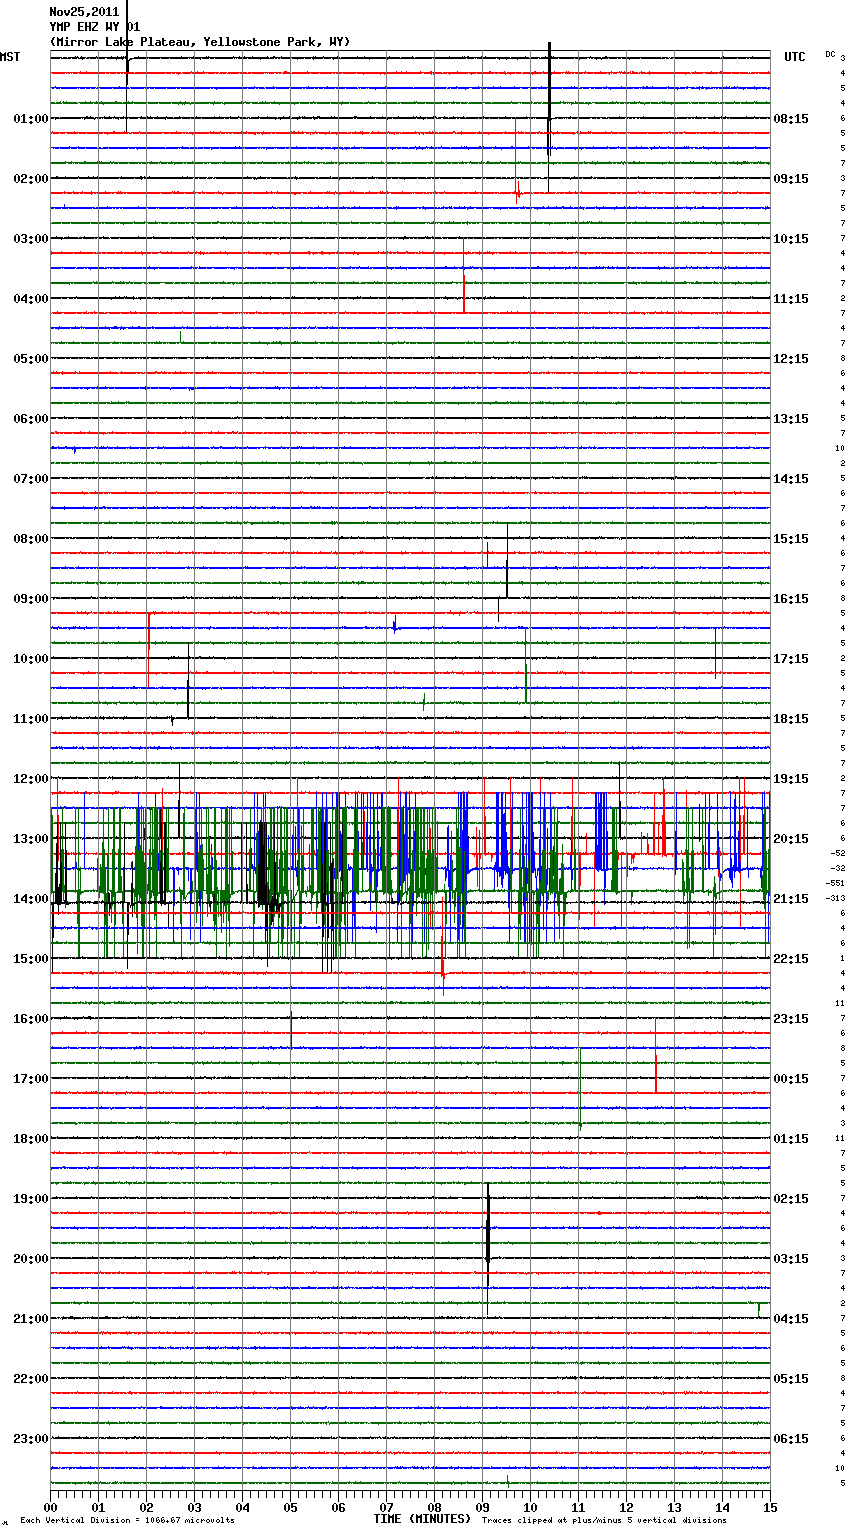Screen dimensions: 850x1534
Task: Select the MST time label "19:00"
Action: 31,1199
